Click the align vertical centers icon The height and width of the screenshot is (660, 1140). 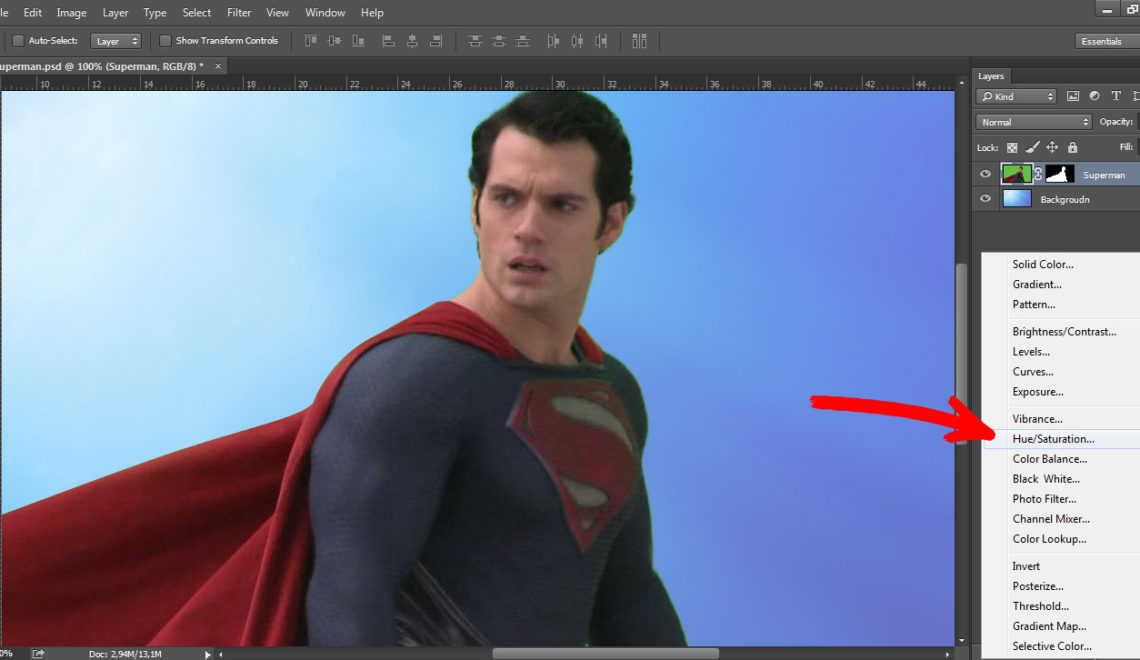click(x=334, y=41)
